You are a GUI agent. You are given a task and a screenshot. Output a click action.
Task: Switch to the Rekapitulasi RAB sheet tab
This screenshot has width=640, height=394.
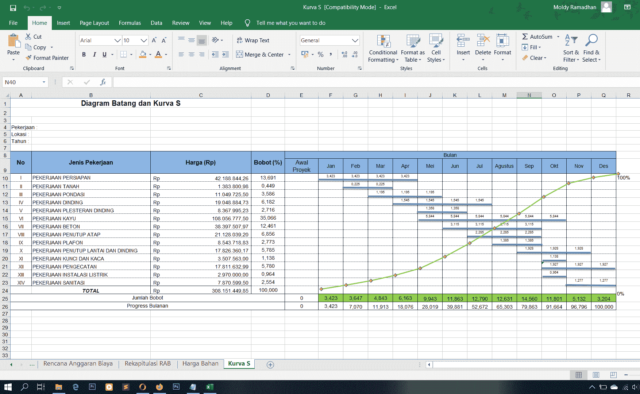[x=147, y=363]
